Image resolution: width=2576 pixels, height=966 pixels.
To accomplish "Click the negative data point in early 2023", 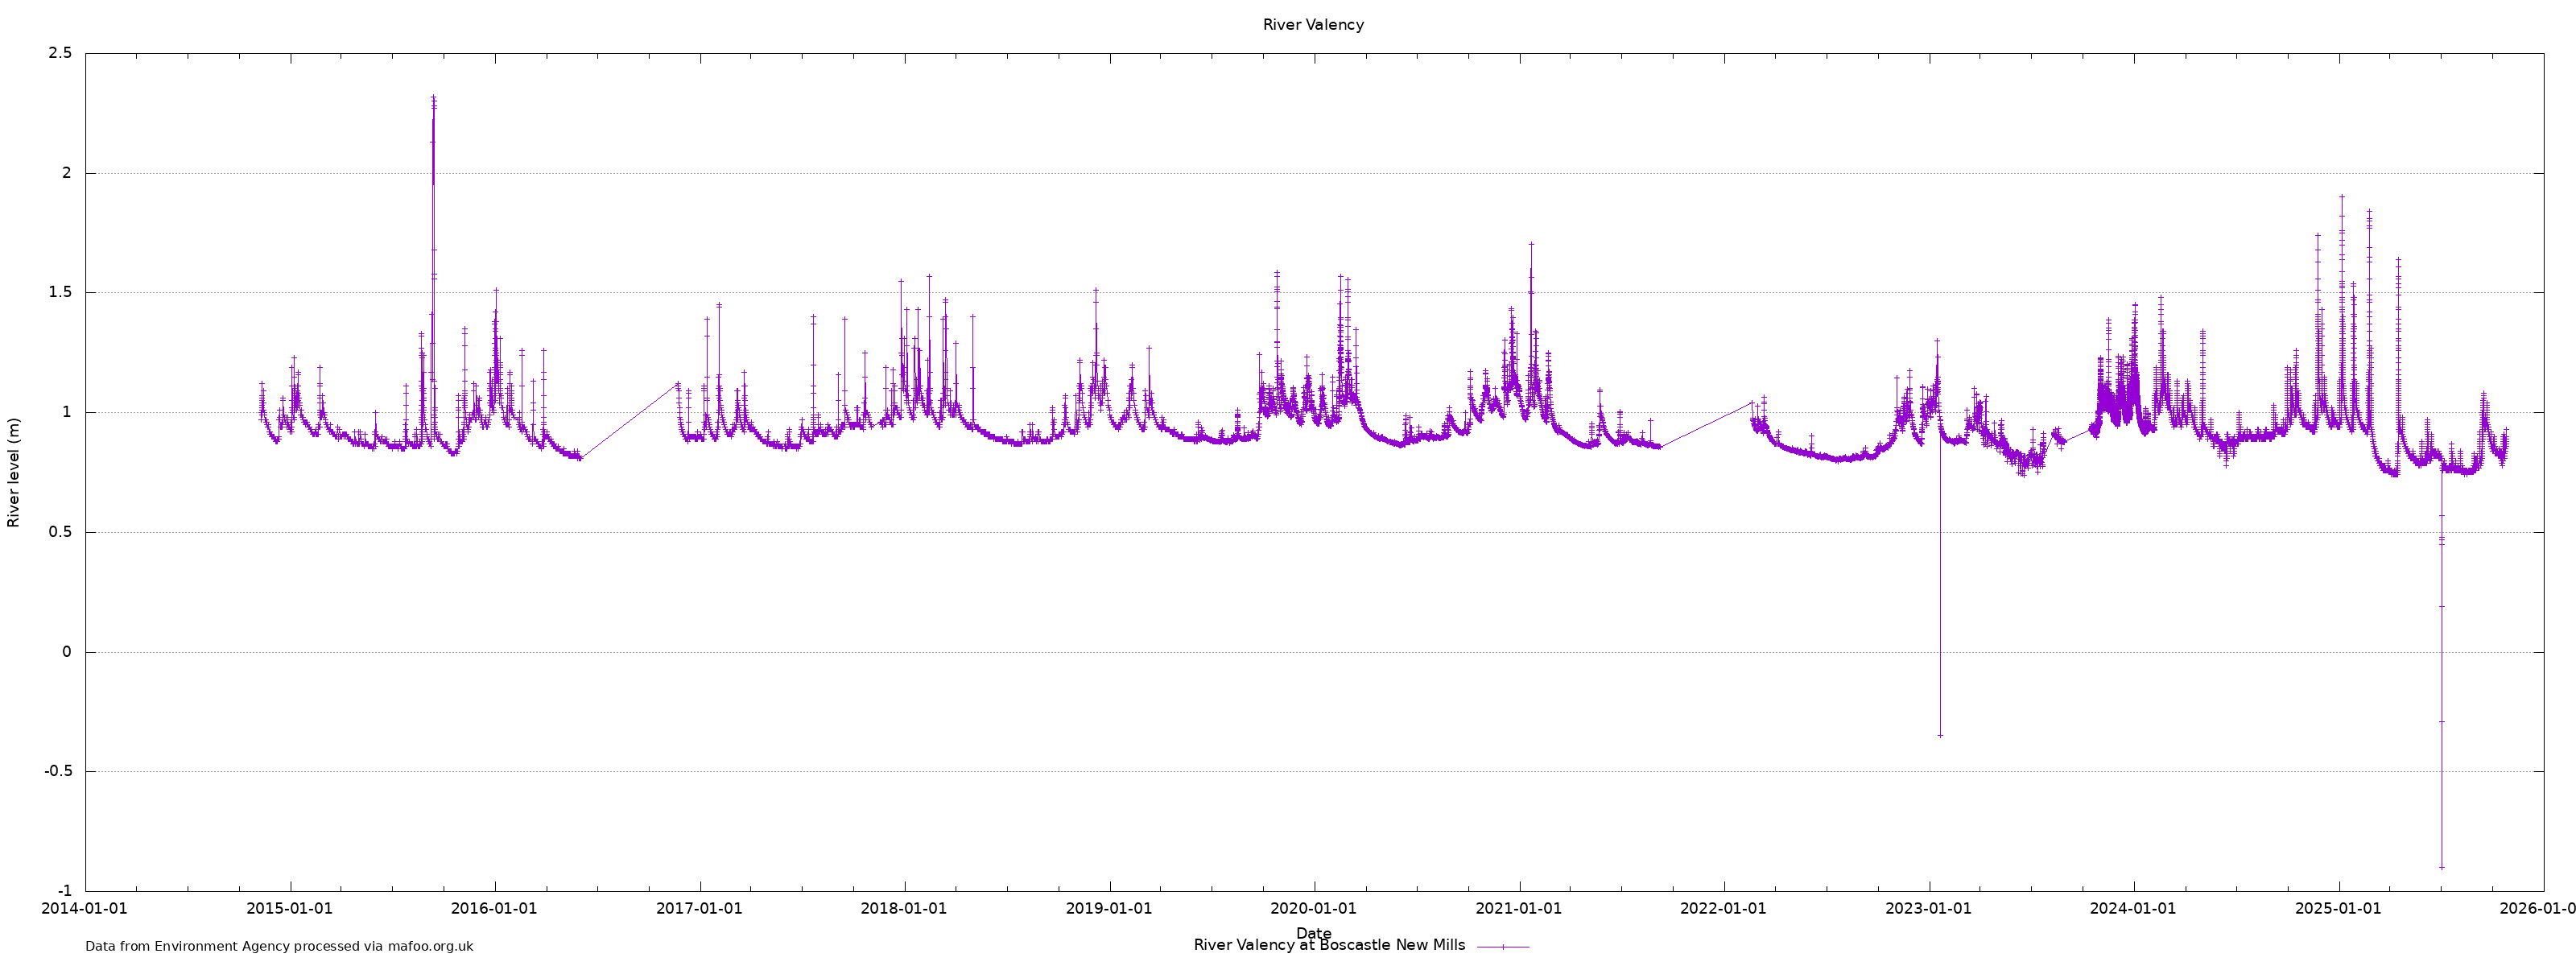I will click(x=1940, y=736).
